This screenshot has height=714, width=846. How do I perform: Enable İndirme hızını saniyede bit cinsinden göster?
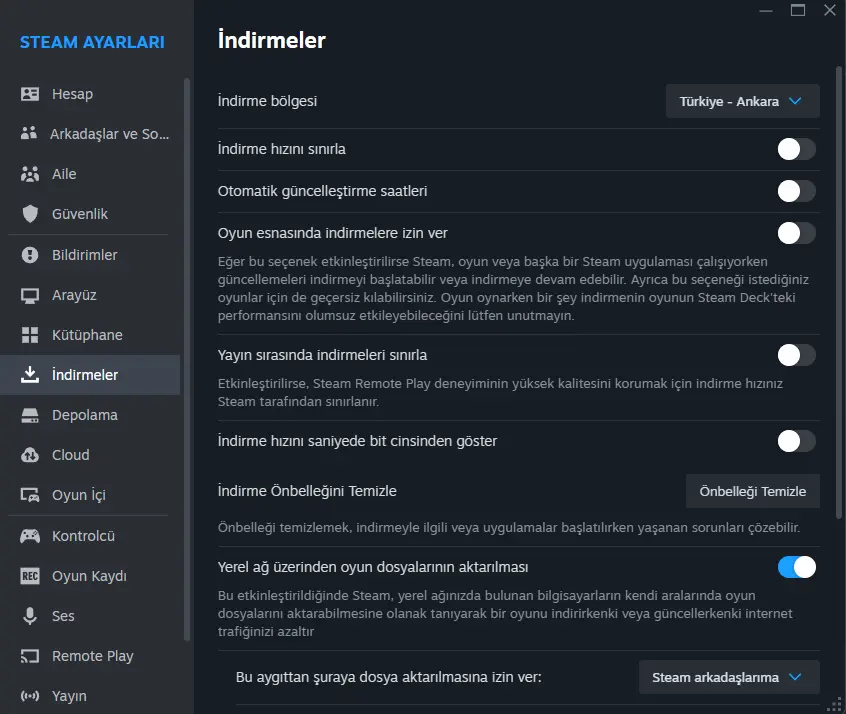coord(796,441)
